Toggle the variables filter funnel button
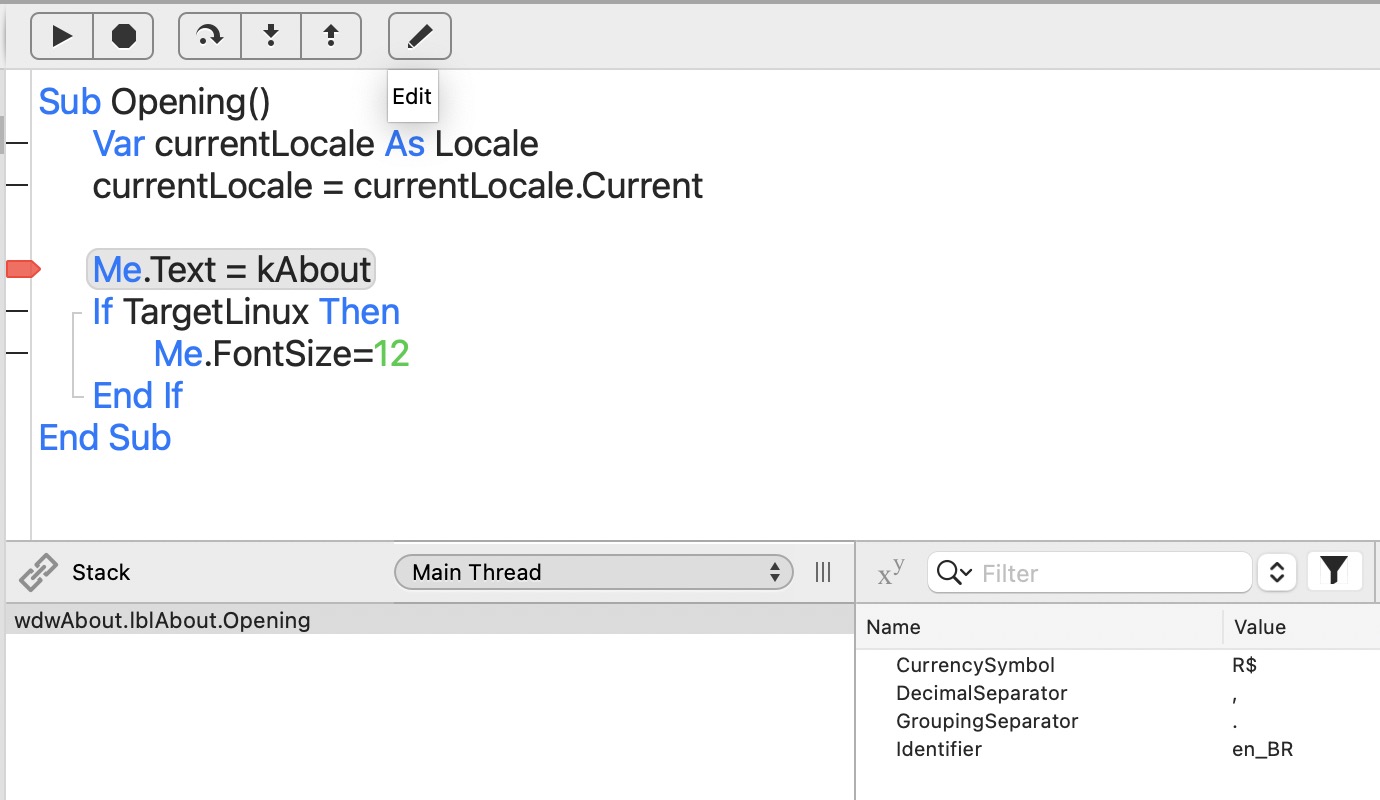This screenshot has height=800, width=1380. pyautogui.click(x=1334, y=572)
